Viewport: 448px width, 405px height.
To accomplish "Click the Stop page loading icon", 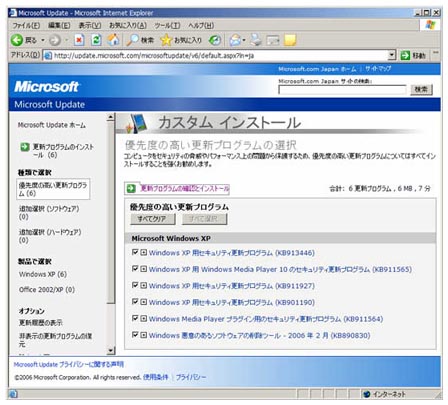I will click(79, 40).
